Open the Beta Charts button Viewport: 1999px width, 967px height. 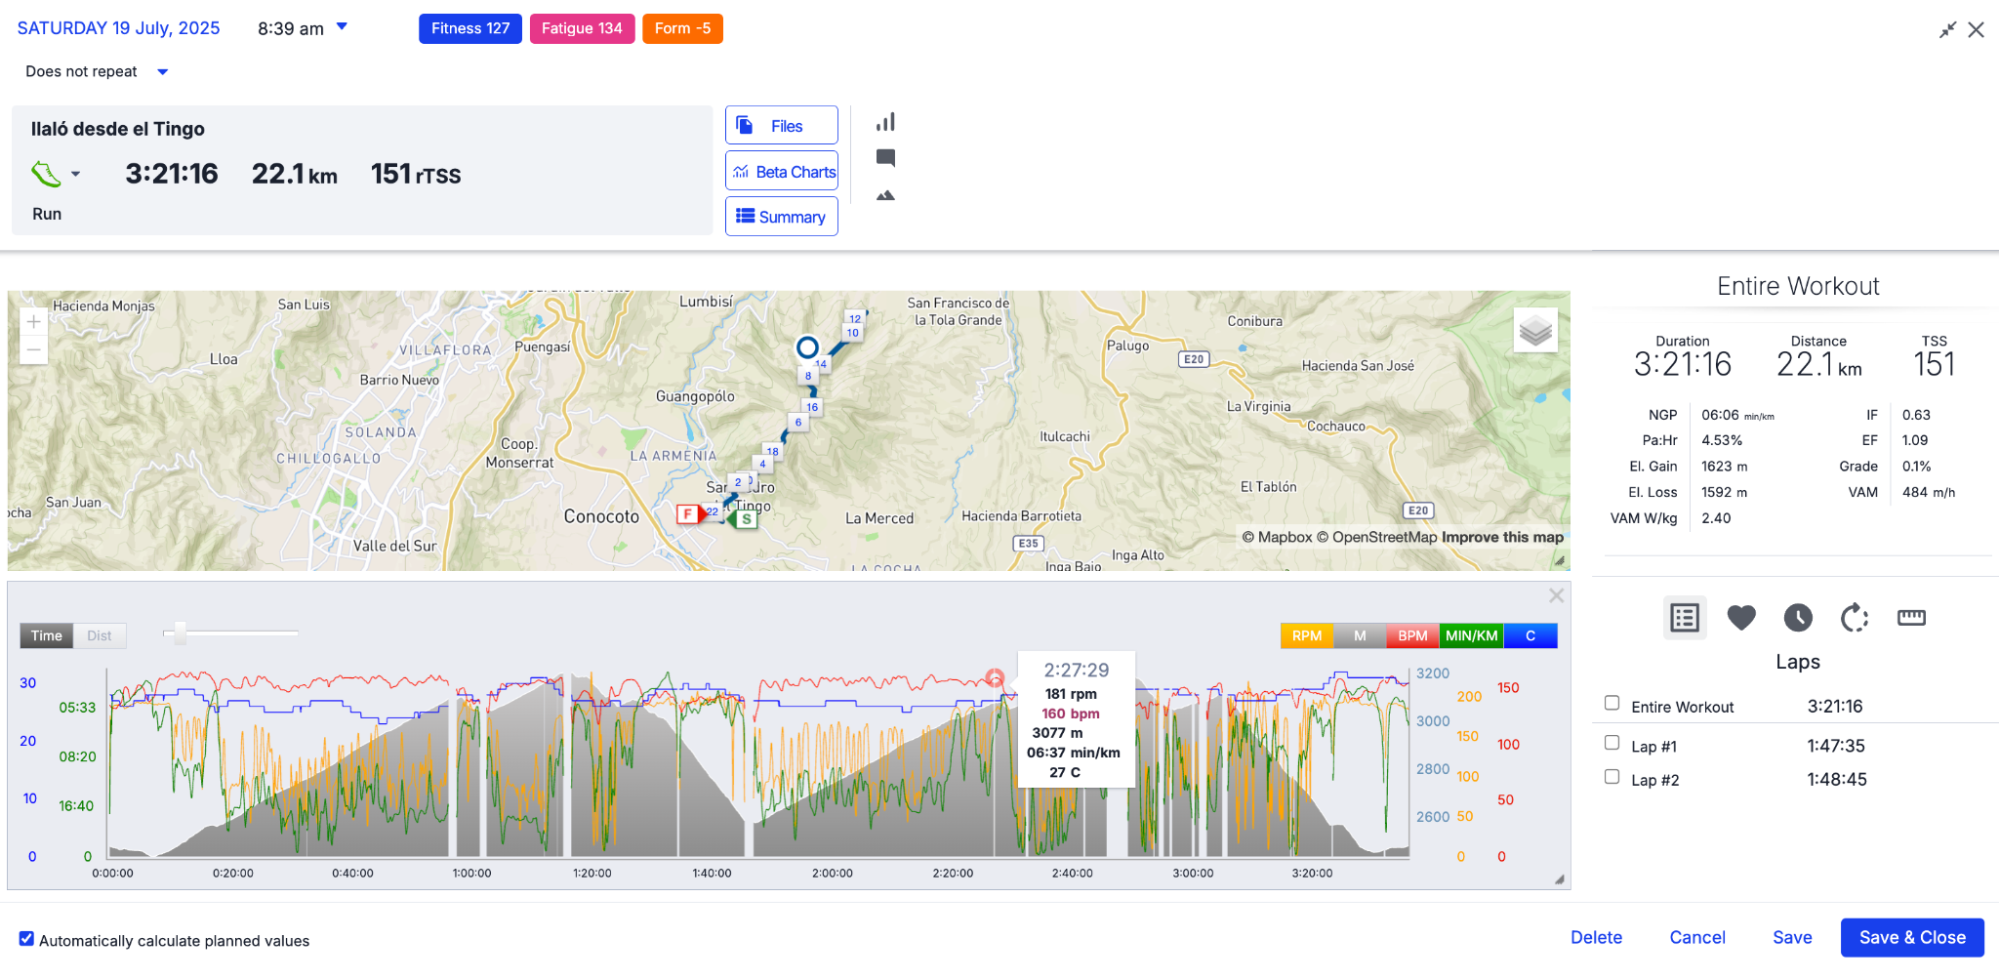click(781, 172)
